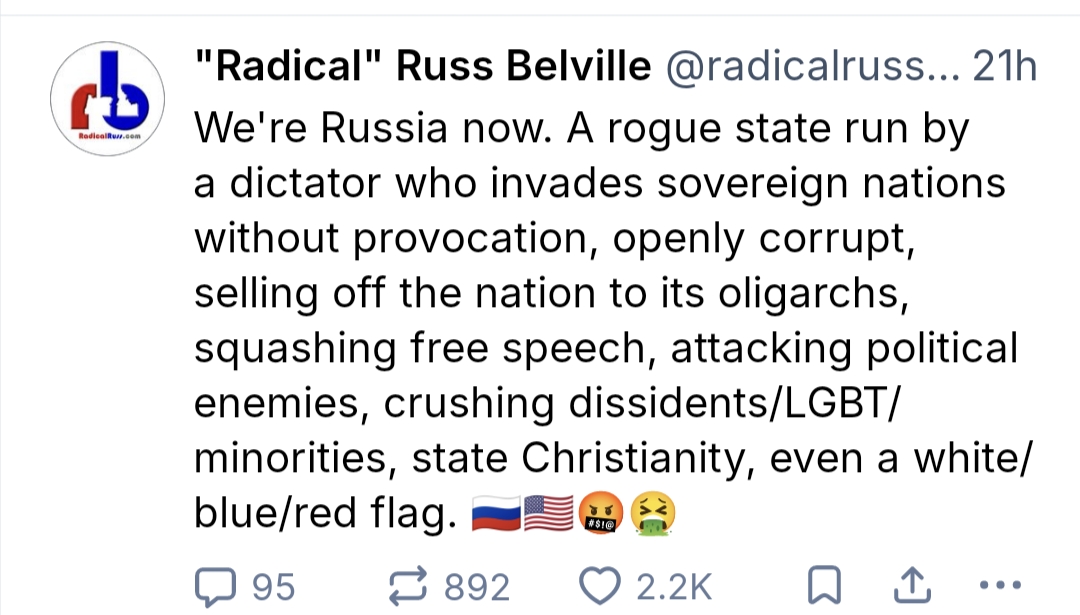This screenshot has height=615, width=1080.
Task: Like the post with the heart icon
Action: pyautogui.click(x=598, y=587)
